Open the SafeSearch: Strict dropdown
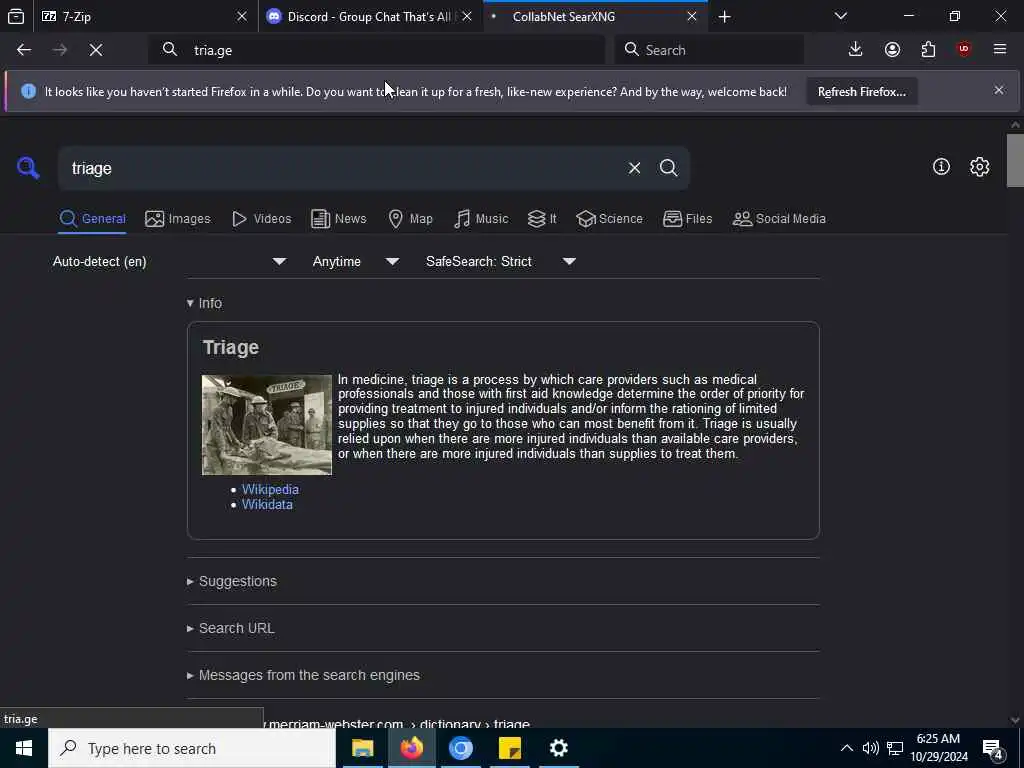The width and height of the screenshot is (1024, 768). click(x=501, y=261)
